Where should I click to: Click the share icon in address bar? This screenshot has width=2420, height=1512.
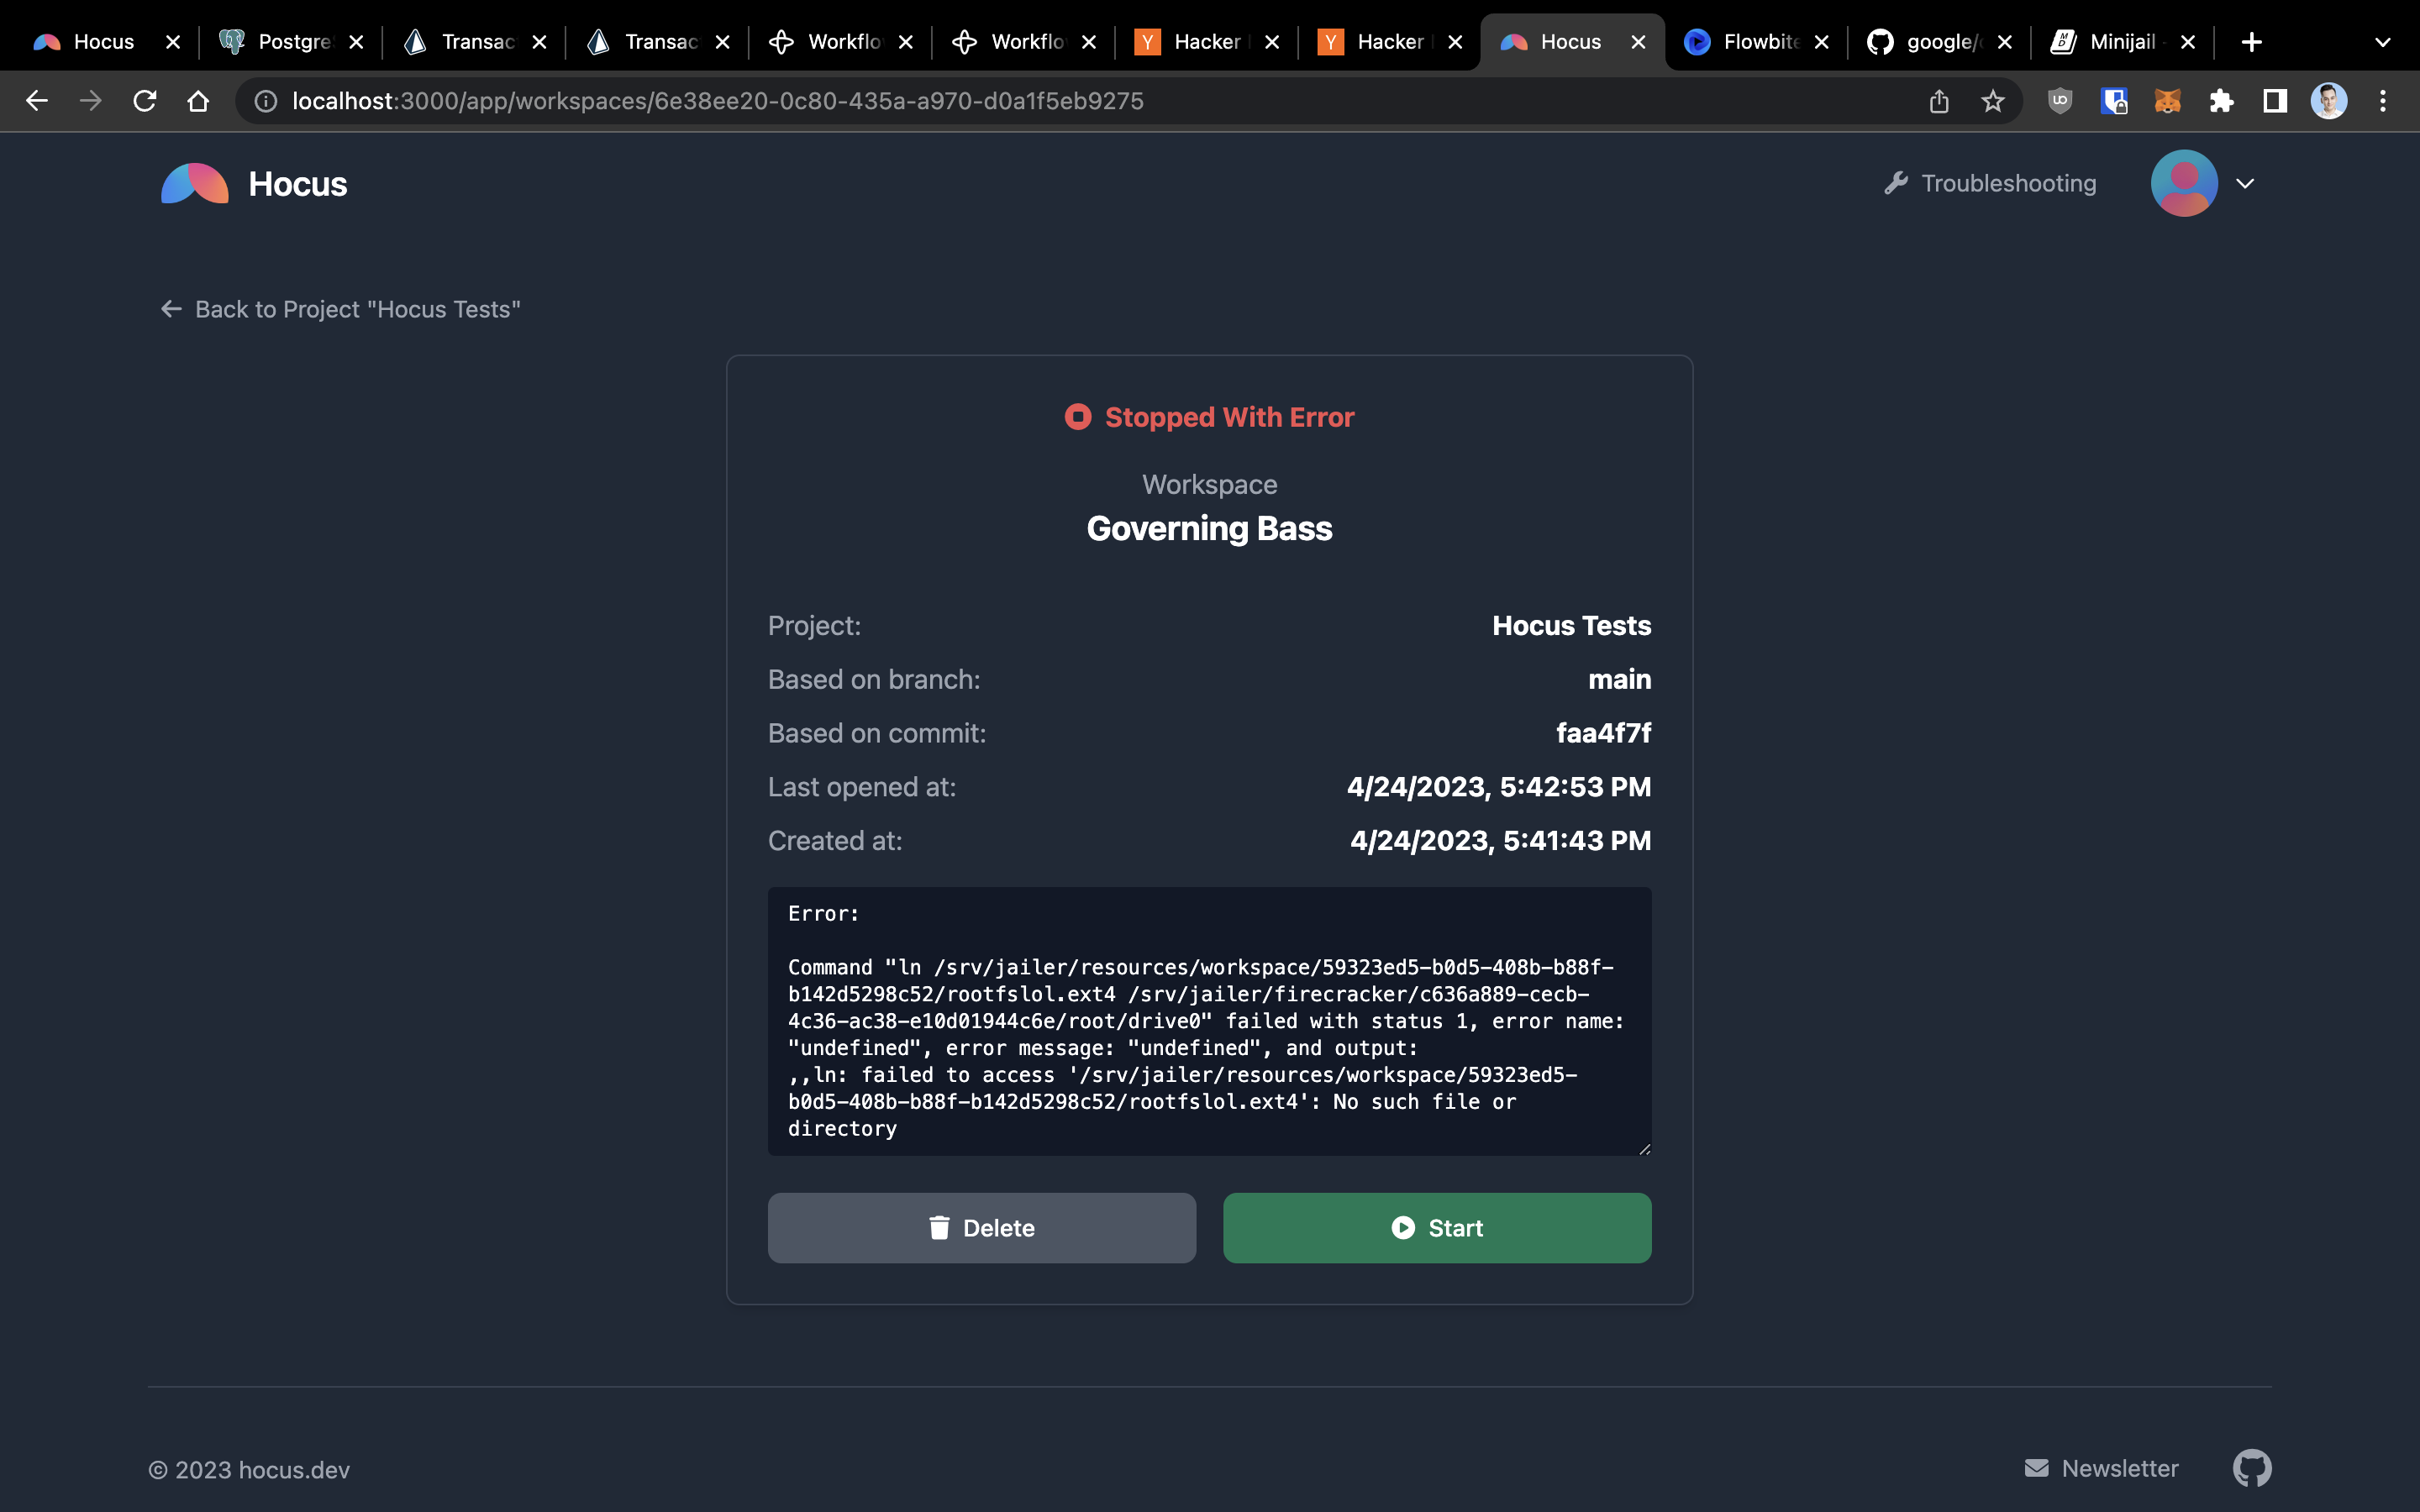coord(1938,101)
